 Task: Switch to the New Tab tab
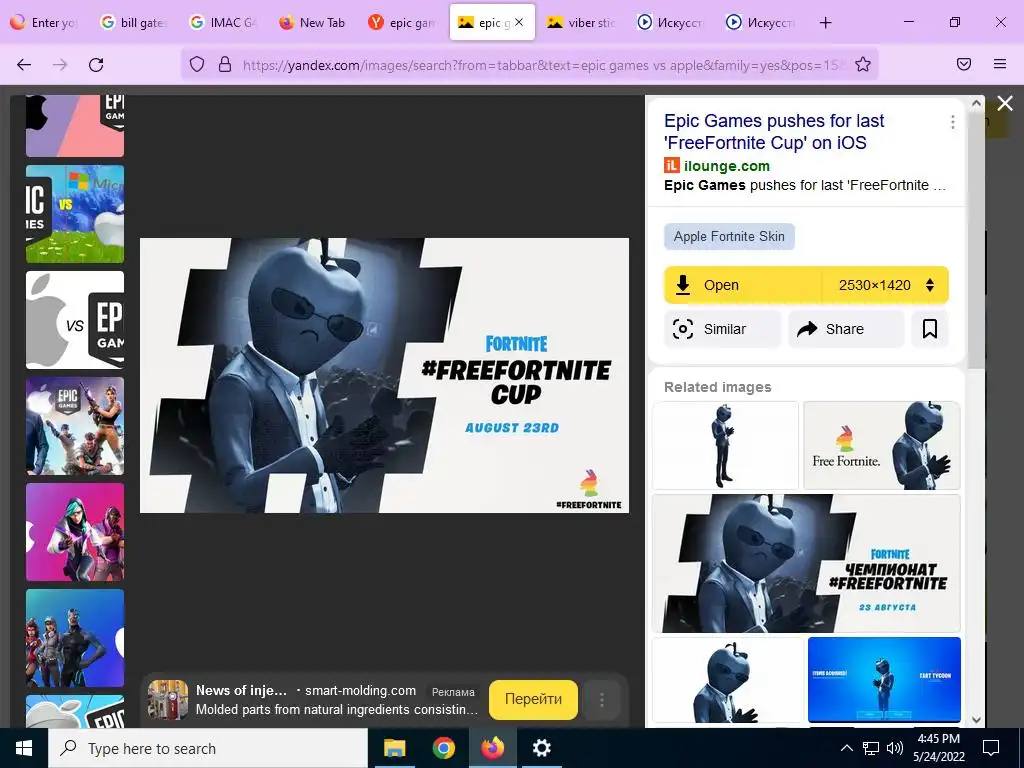point(312,23)
